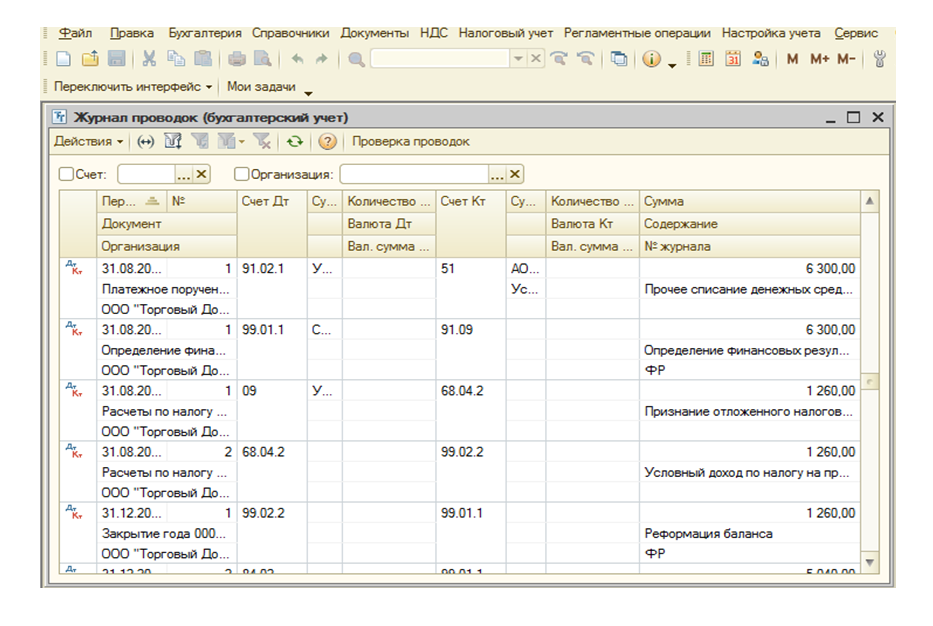Expand the Переключить интерфейс dropdown
The width and height of the screenshot is (933, 626).
[133, 87]
